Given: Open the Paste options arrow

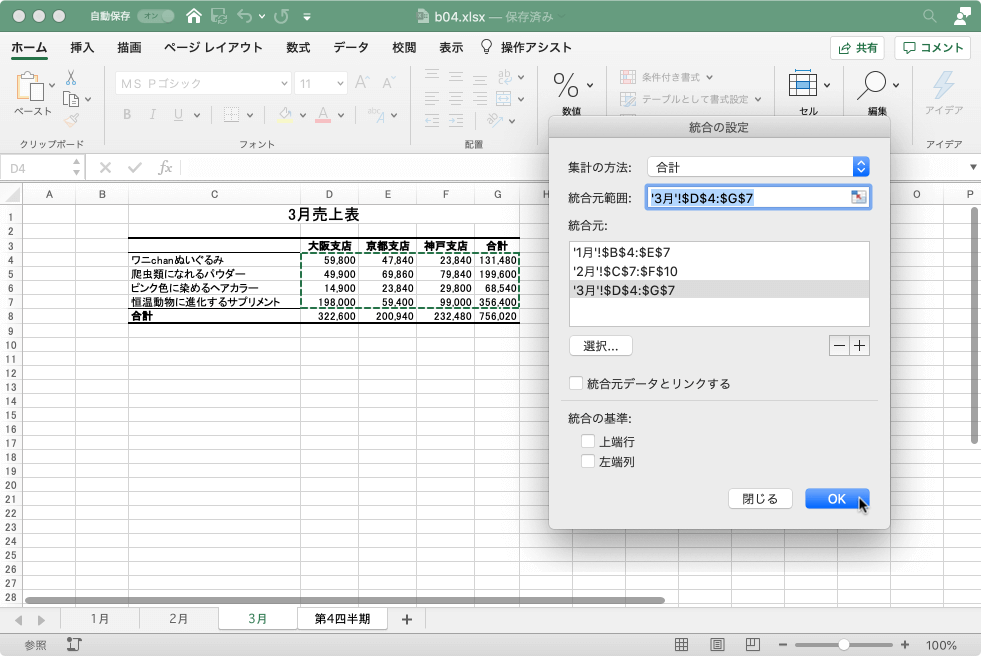Looking at the screenshot, I should tap(52, 85).
